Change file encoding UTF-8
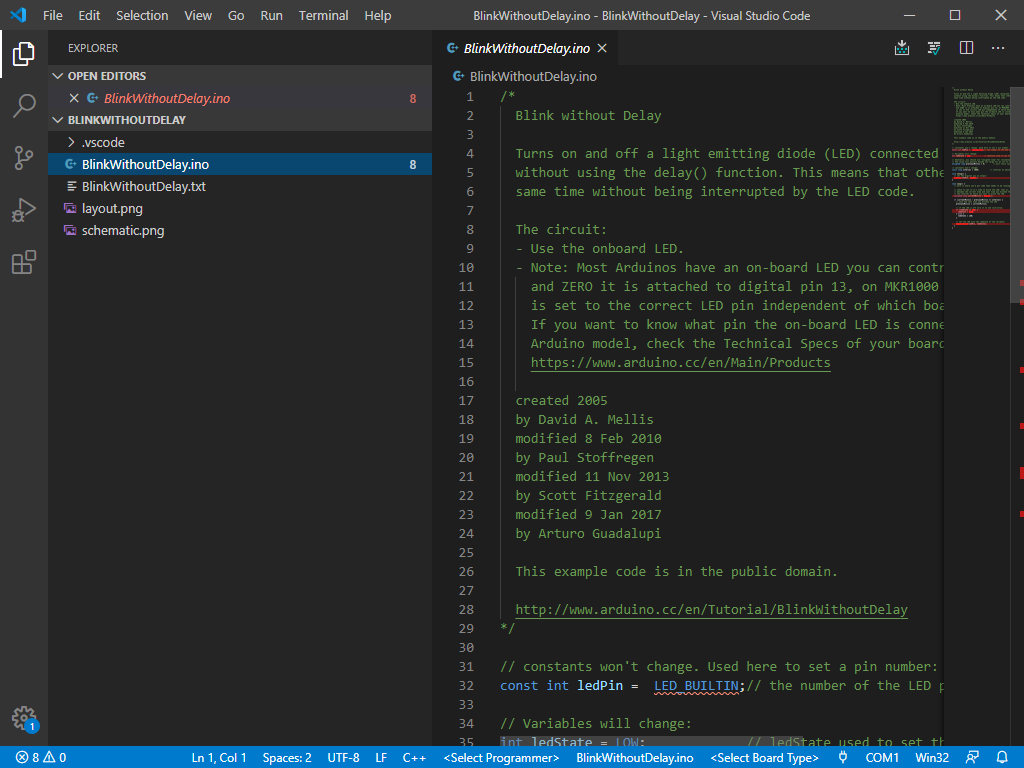 click(x=344, y=758)
